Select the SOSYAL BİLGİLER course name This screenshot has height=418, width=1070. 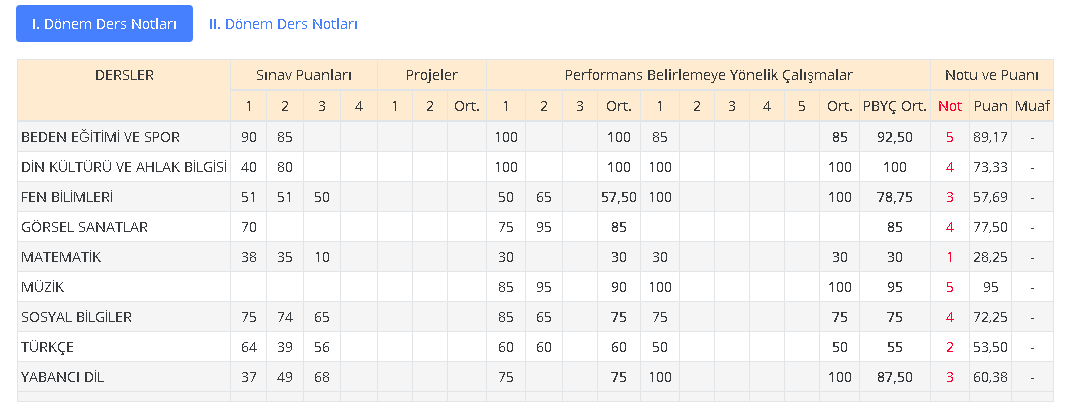coord(77,317)
